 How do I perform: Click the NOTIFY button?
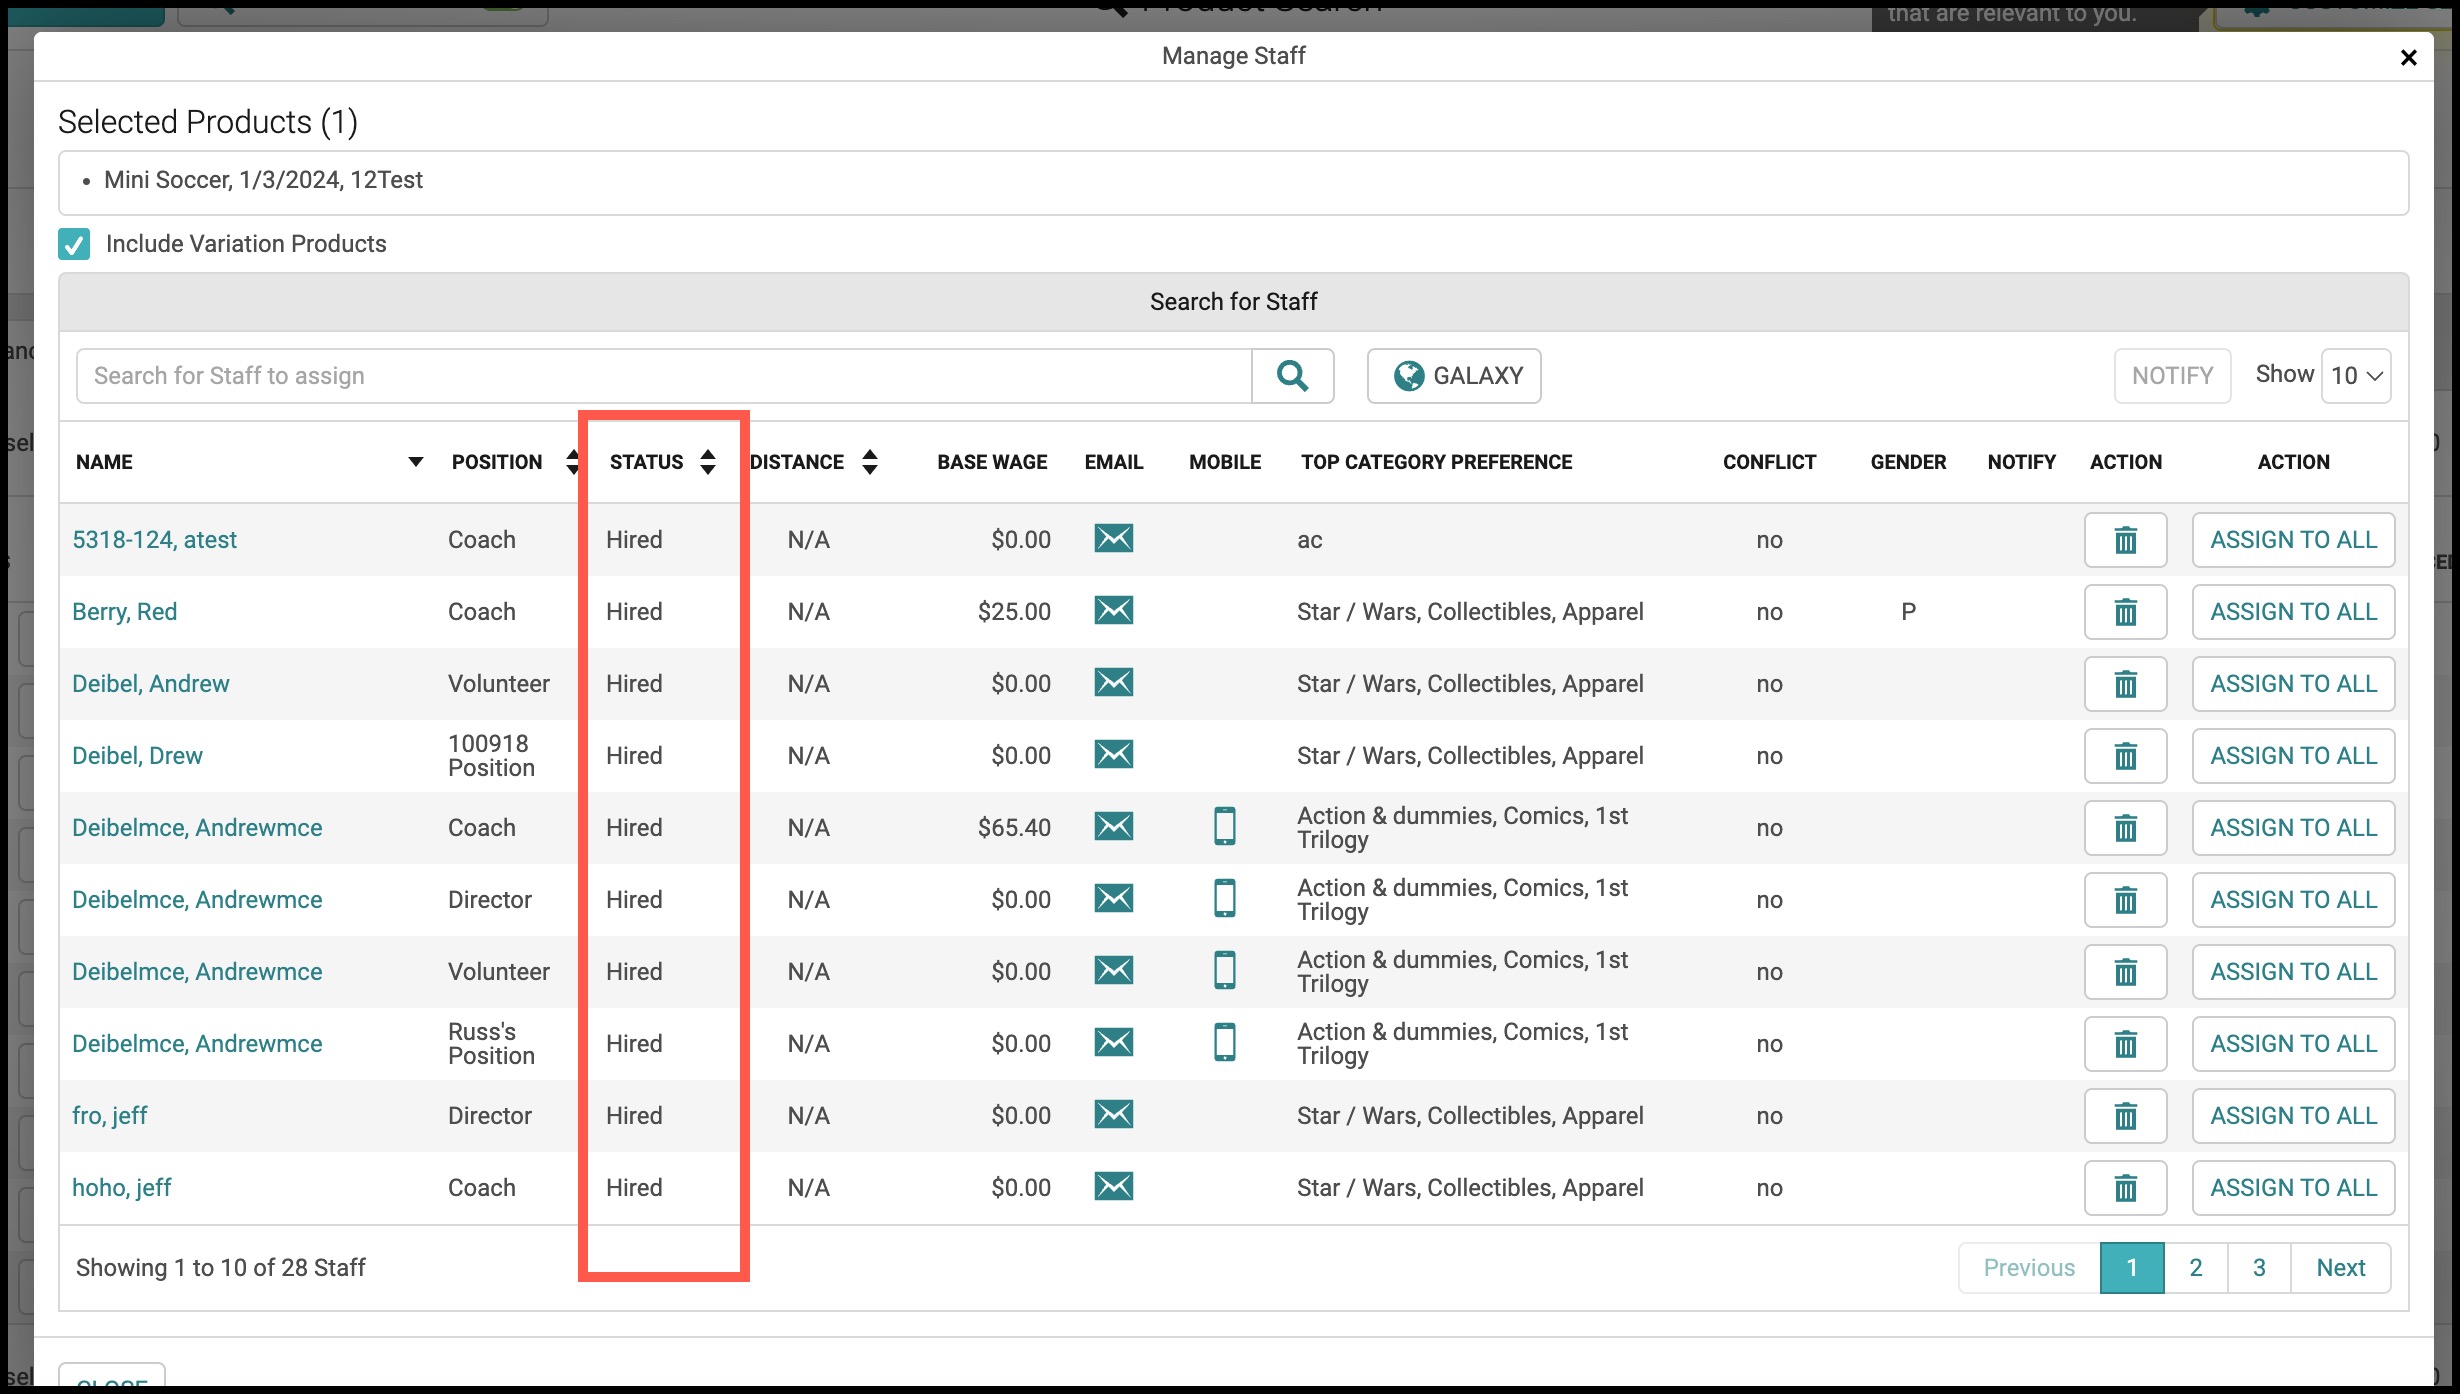2172,376
